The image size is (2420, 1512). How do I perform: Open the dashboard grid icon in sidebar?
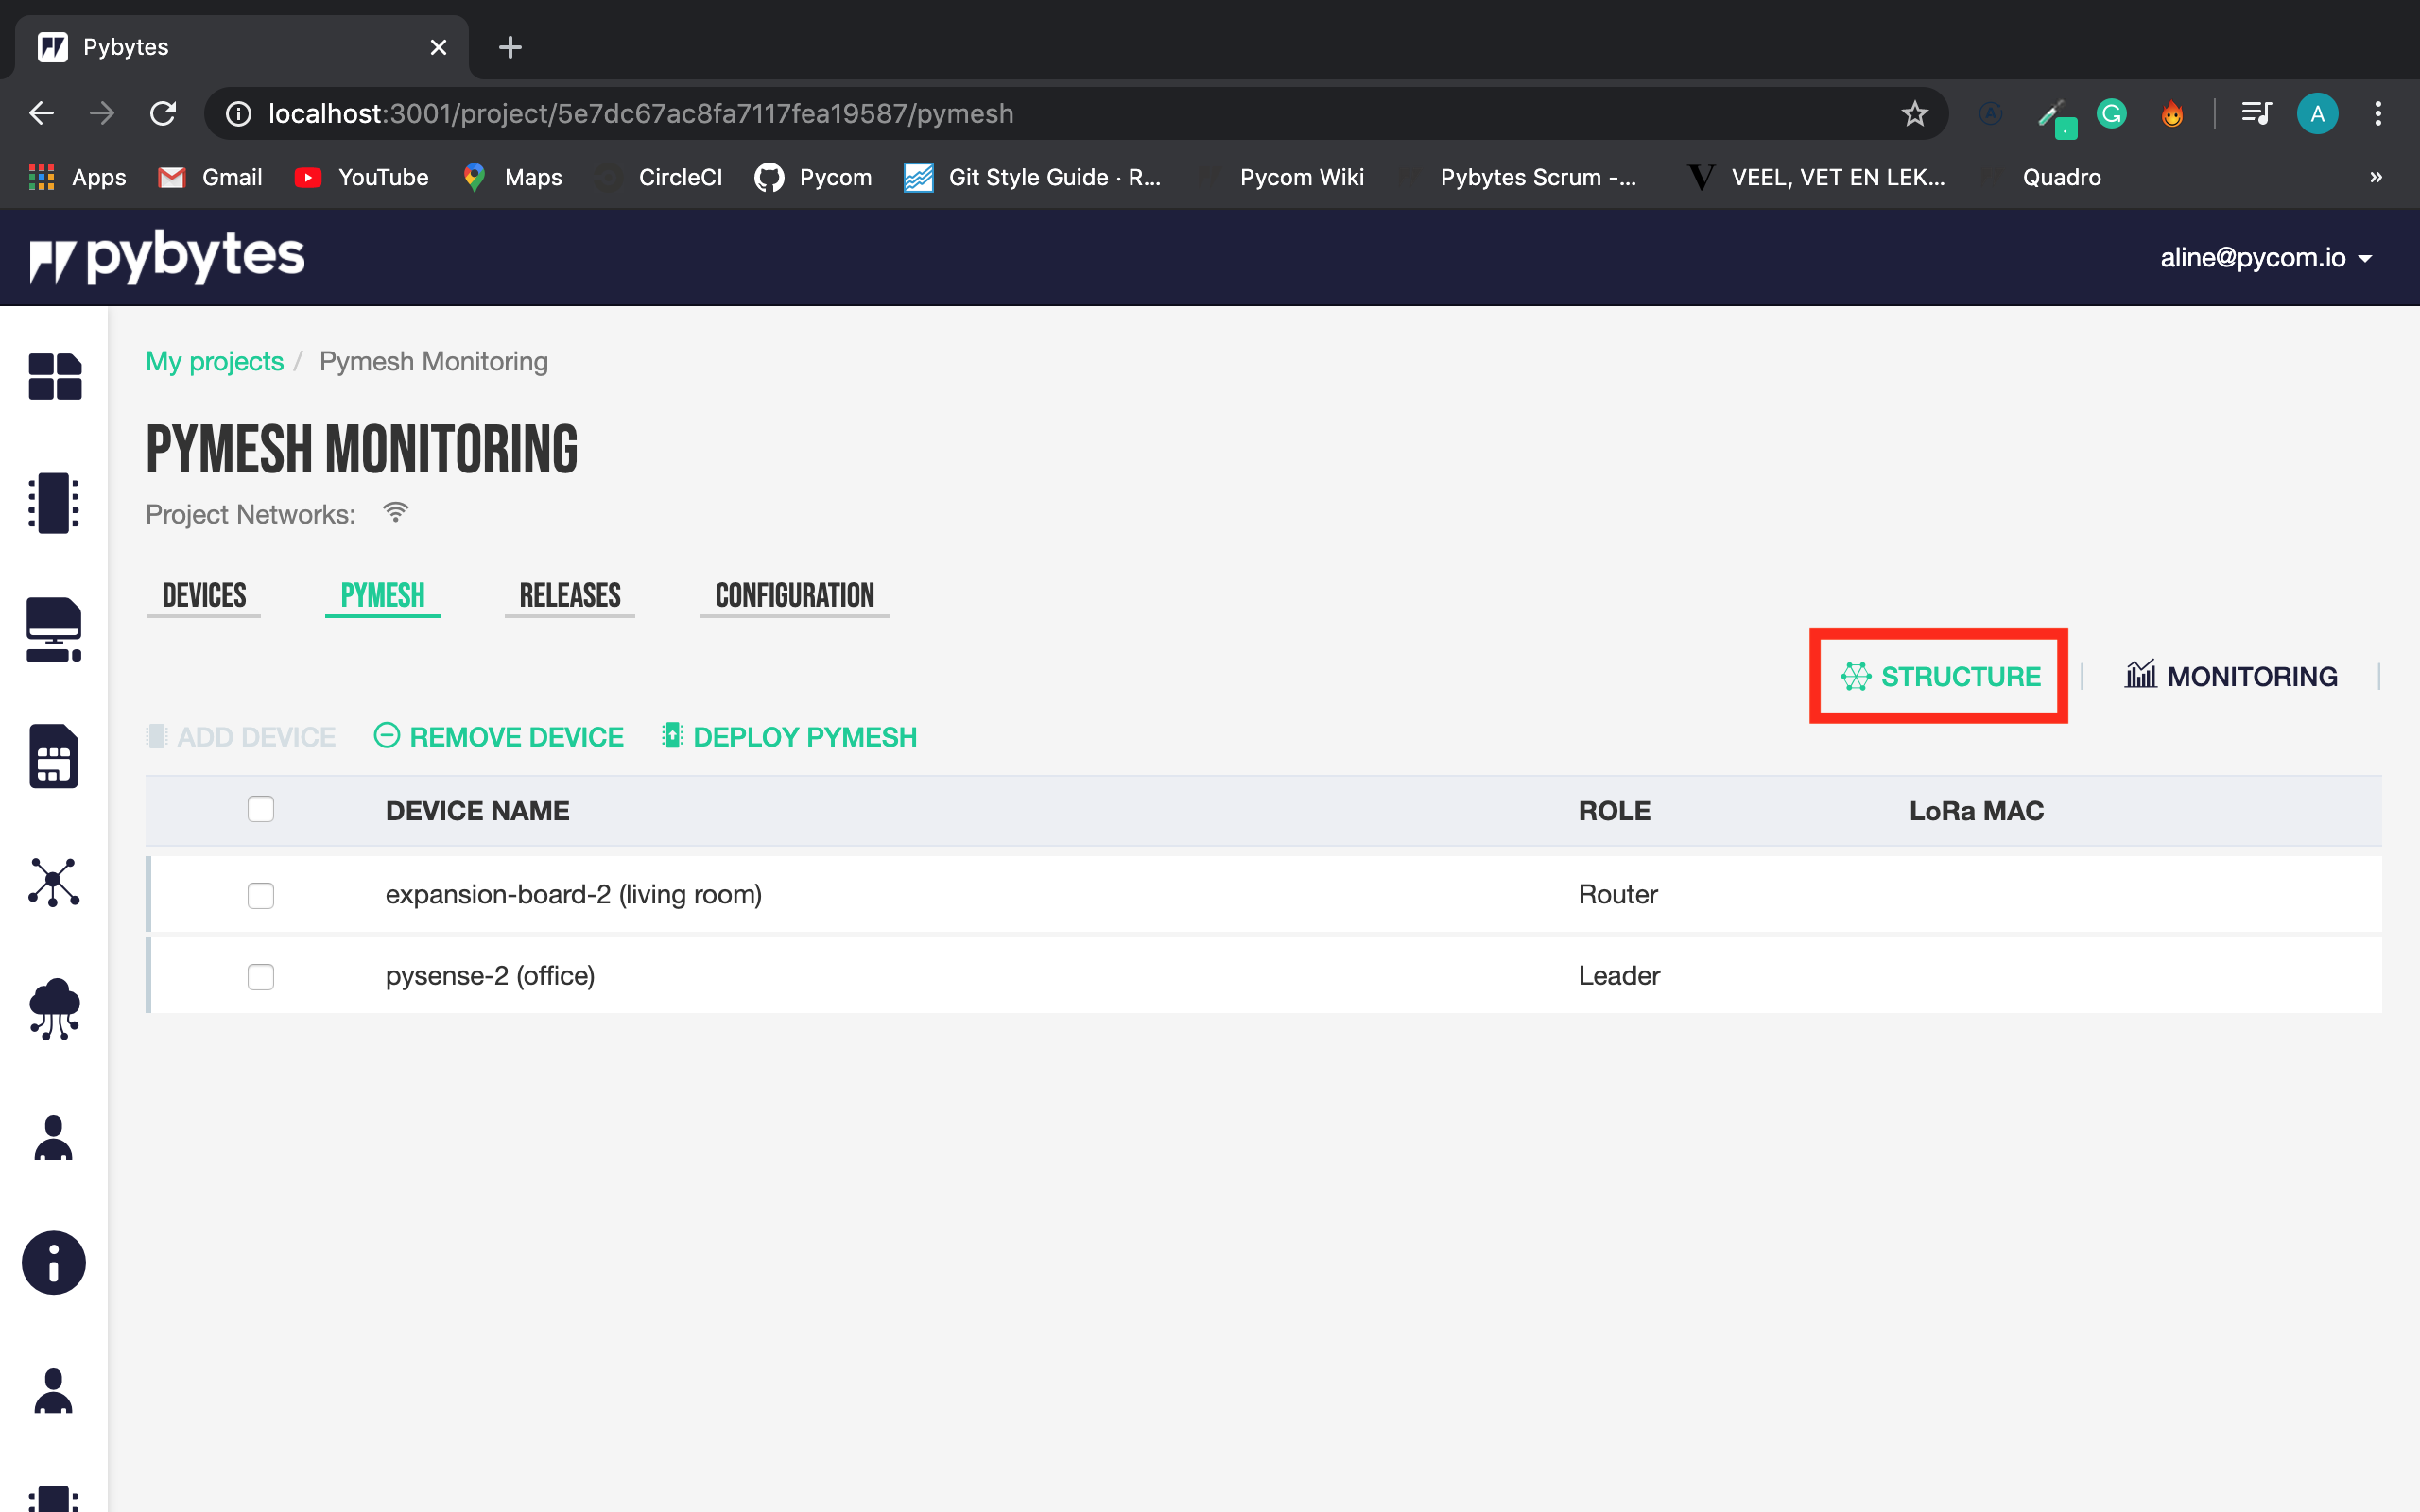(54, 377)
